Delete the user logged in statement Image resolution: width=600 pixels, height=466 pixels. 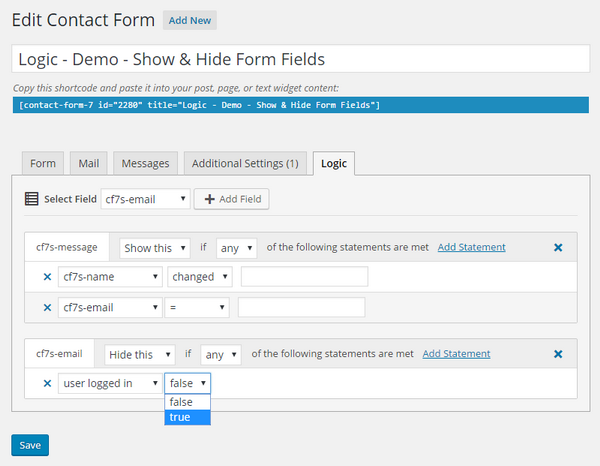coord(47,383)
